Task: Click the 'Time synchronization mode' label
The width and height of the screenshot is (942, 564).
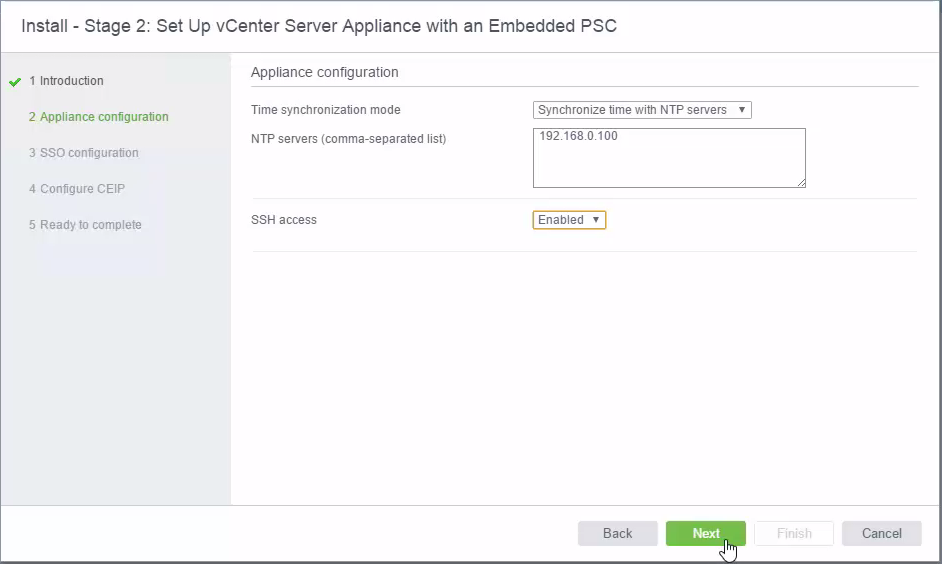Action: point(326,110)
